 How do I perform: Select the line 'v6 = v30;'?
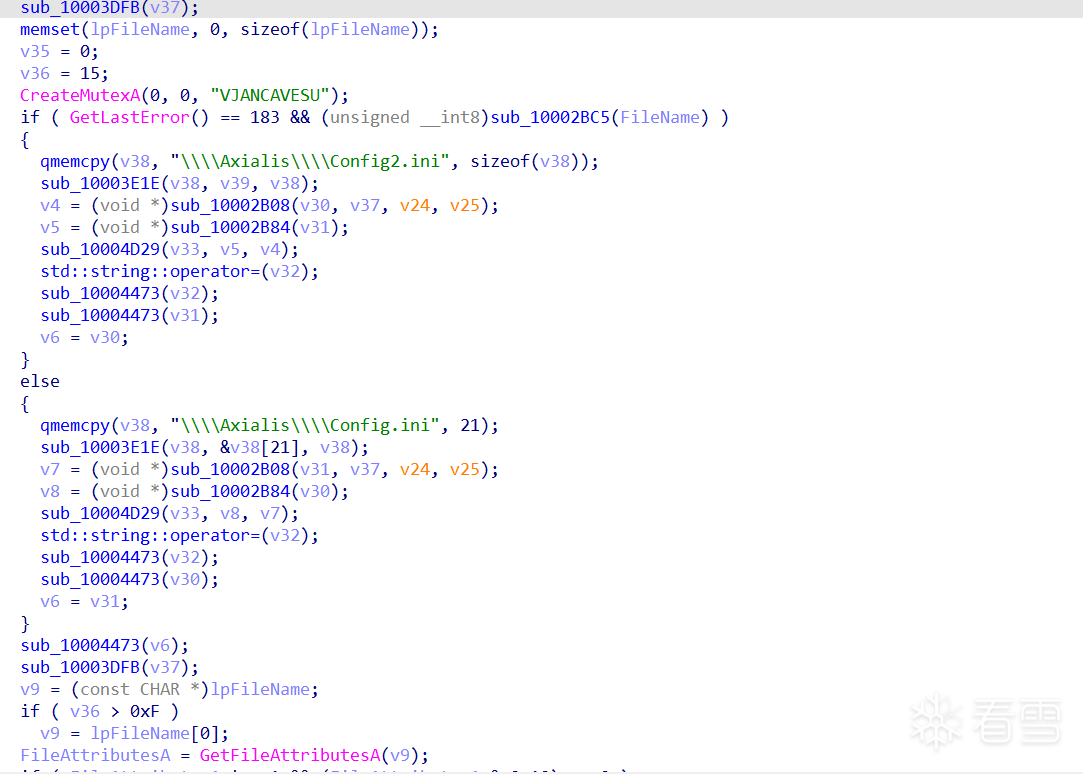click(x=84, y=338)
